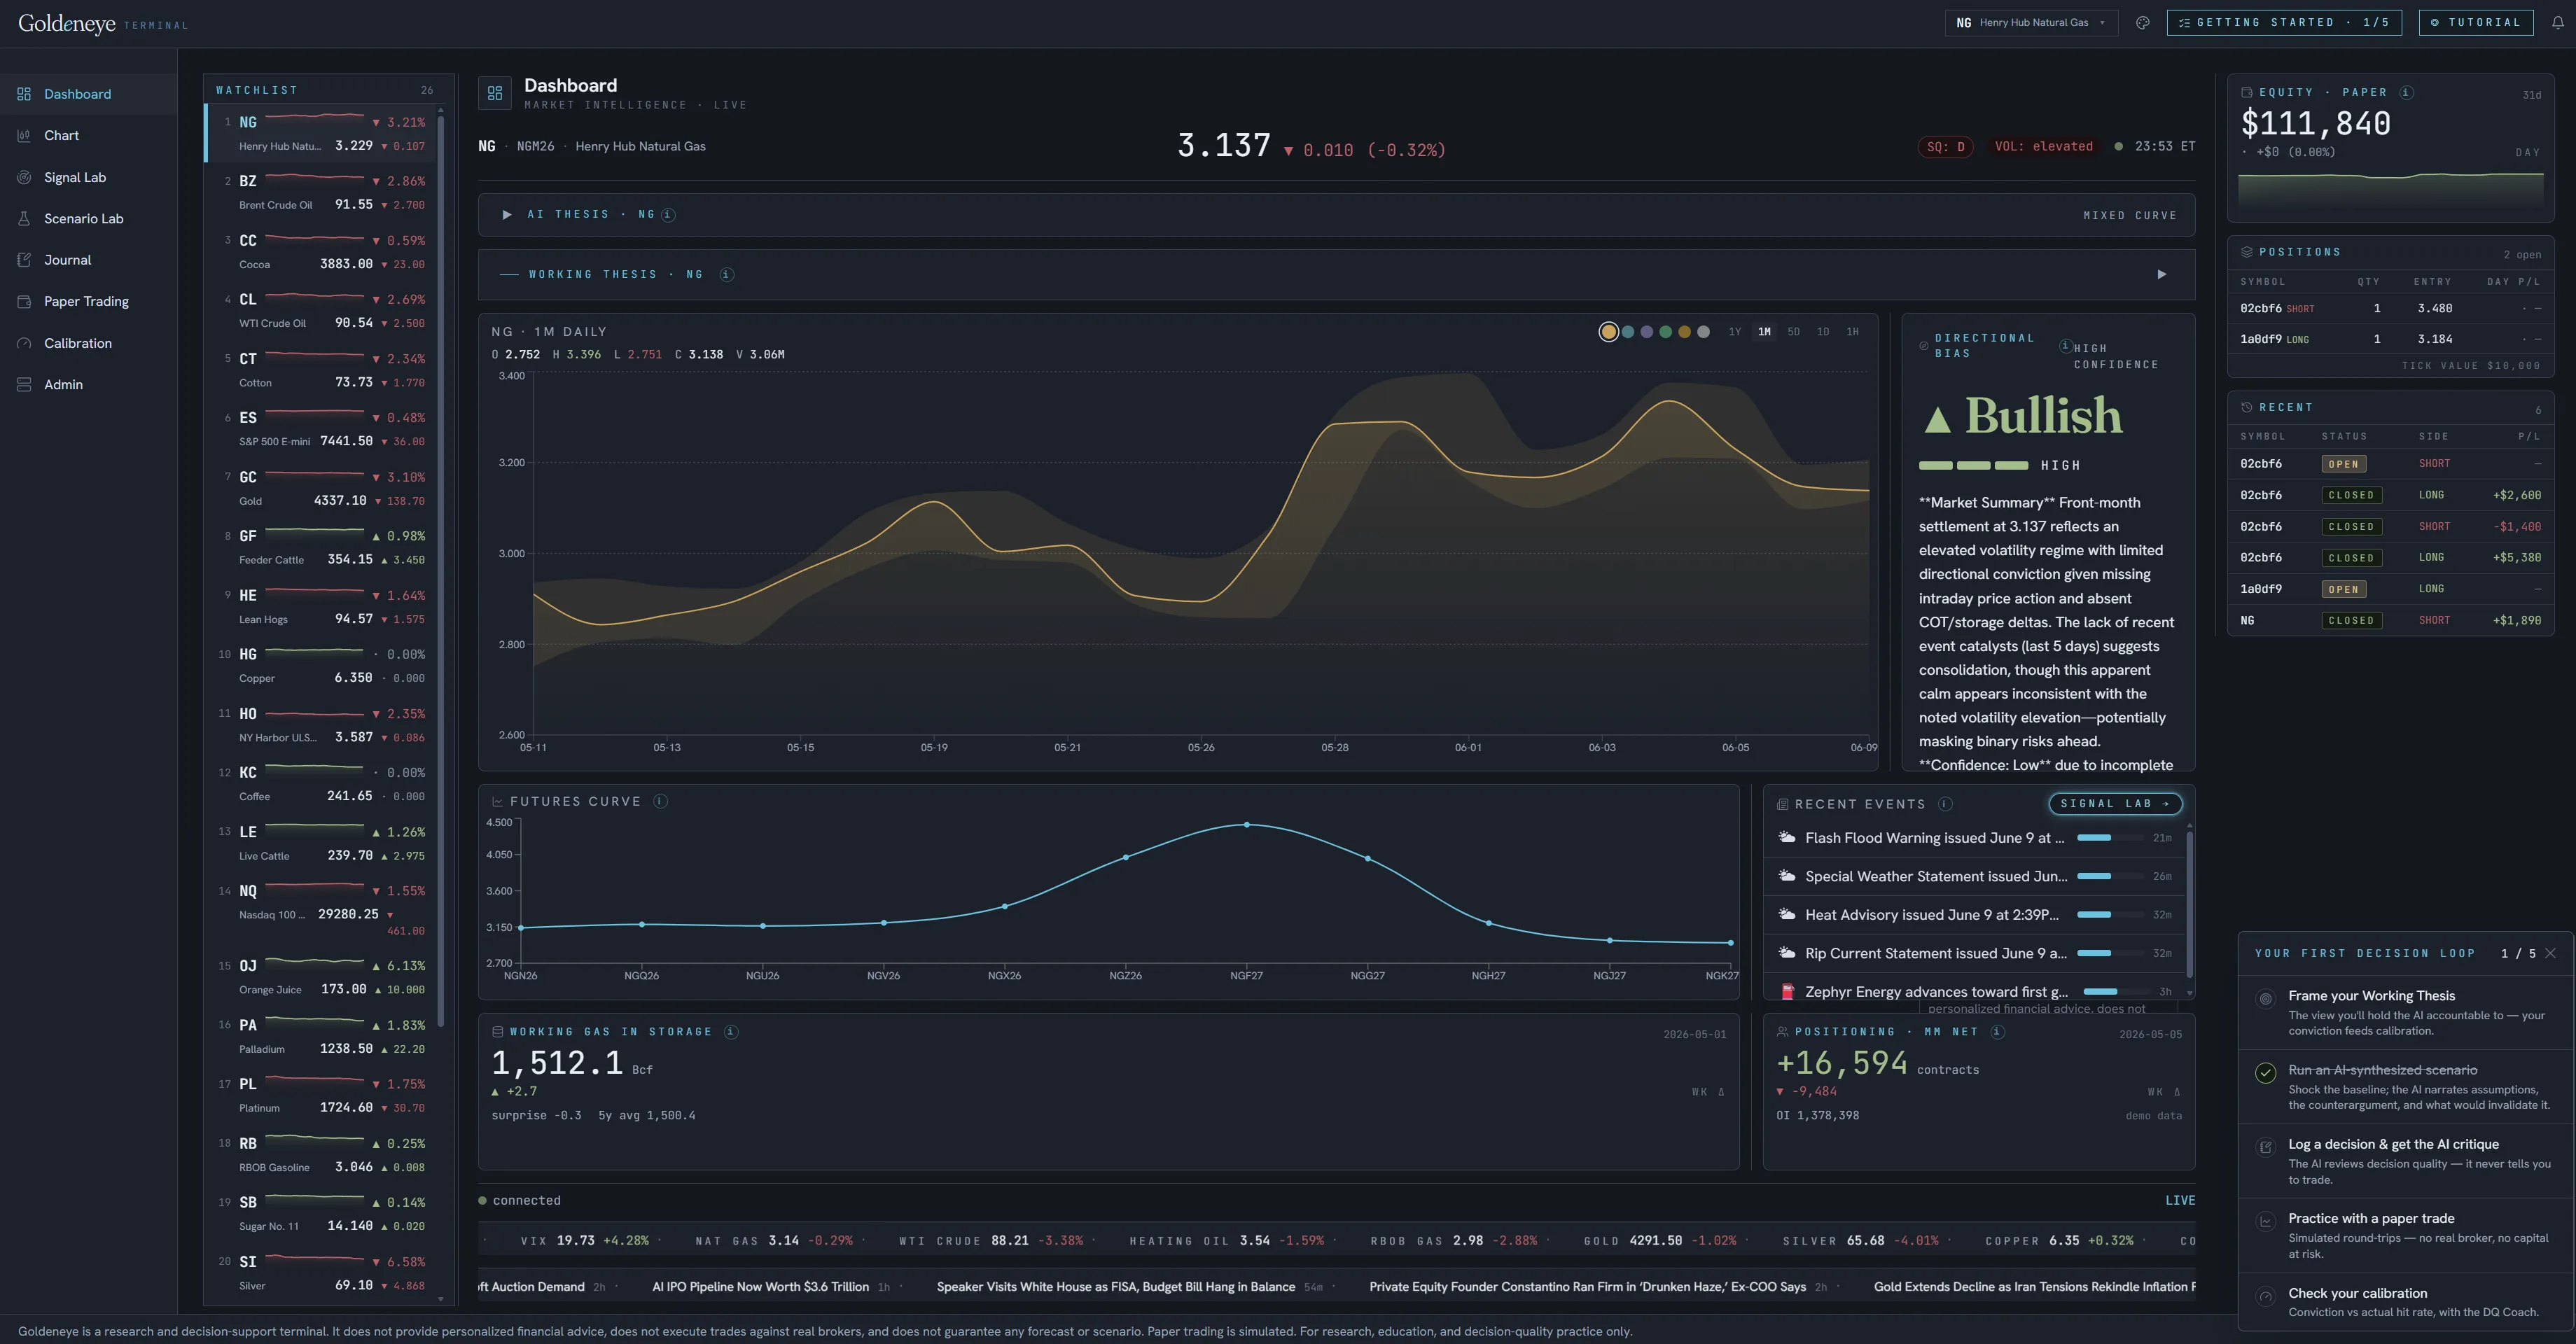Click the Admin sidebar icon
Viewport: 2576px width, 1344px height.
[x=24, y=384]
